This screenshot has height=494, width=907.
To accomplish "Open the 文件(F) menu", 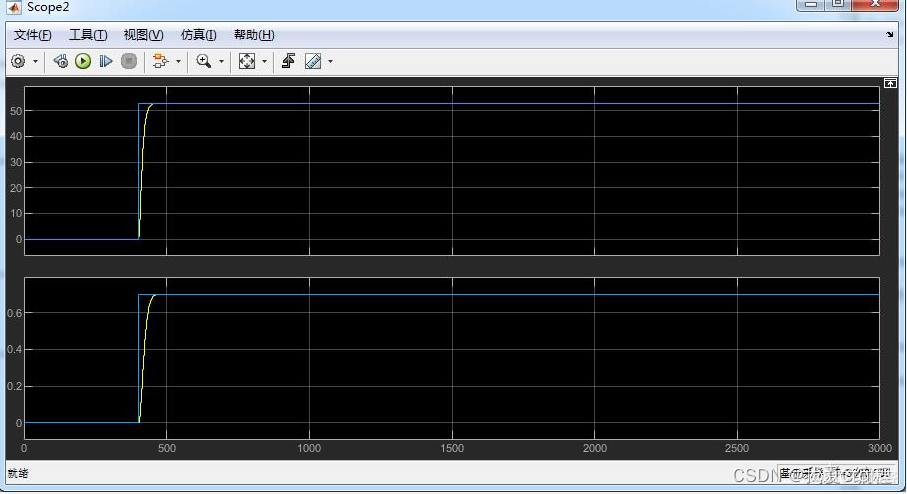I will point(32,35).
